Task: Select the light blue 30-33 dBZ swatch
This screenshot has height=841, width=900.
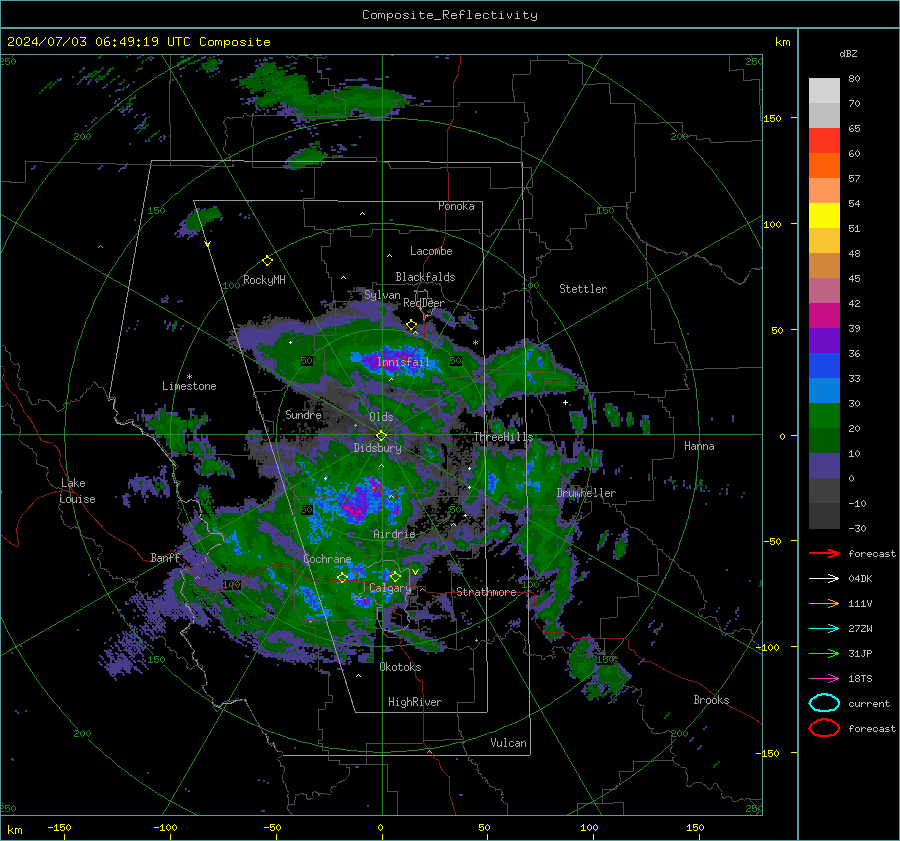Action: pos(824,391)
